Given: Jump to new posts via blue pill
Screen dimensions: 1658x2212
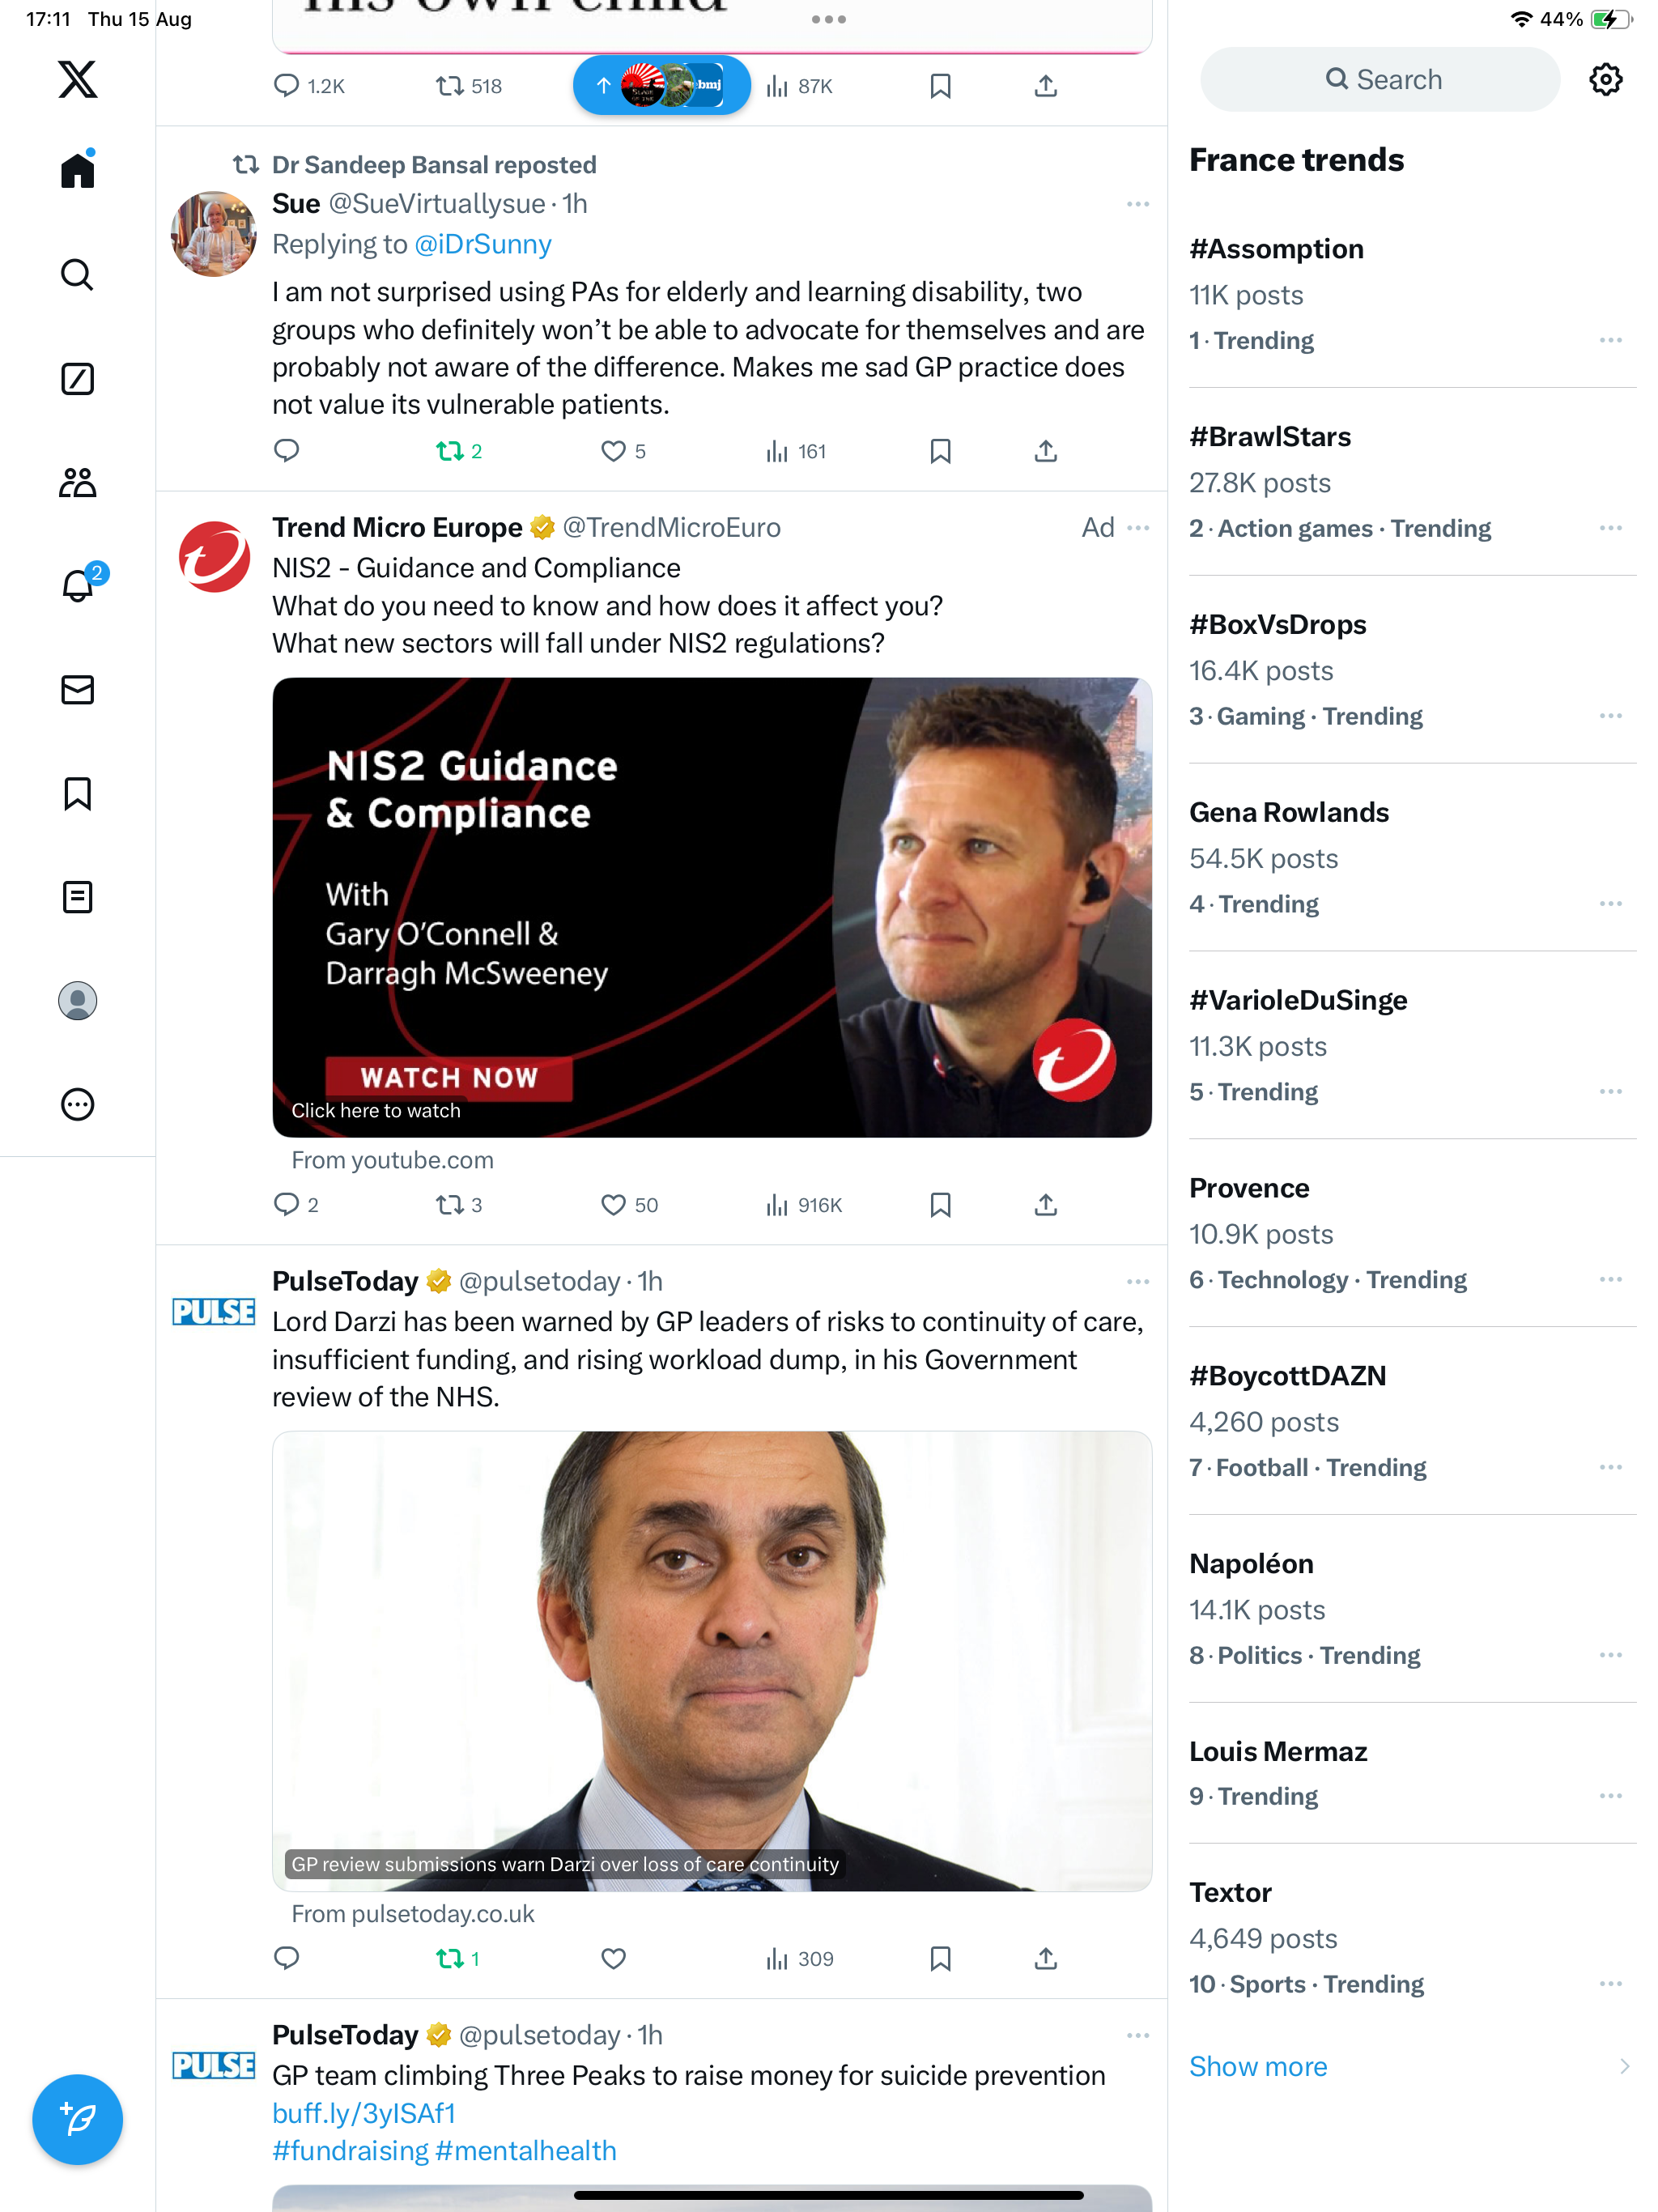Looking at the screenshot, I should click(661, 85).
